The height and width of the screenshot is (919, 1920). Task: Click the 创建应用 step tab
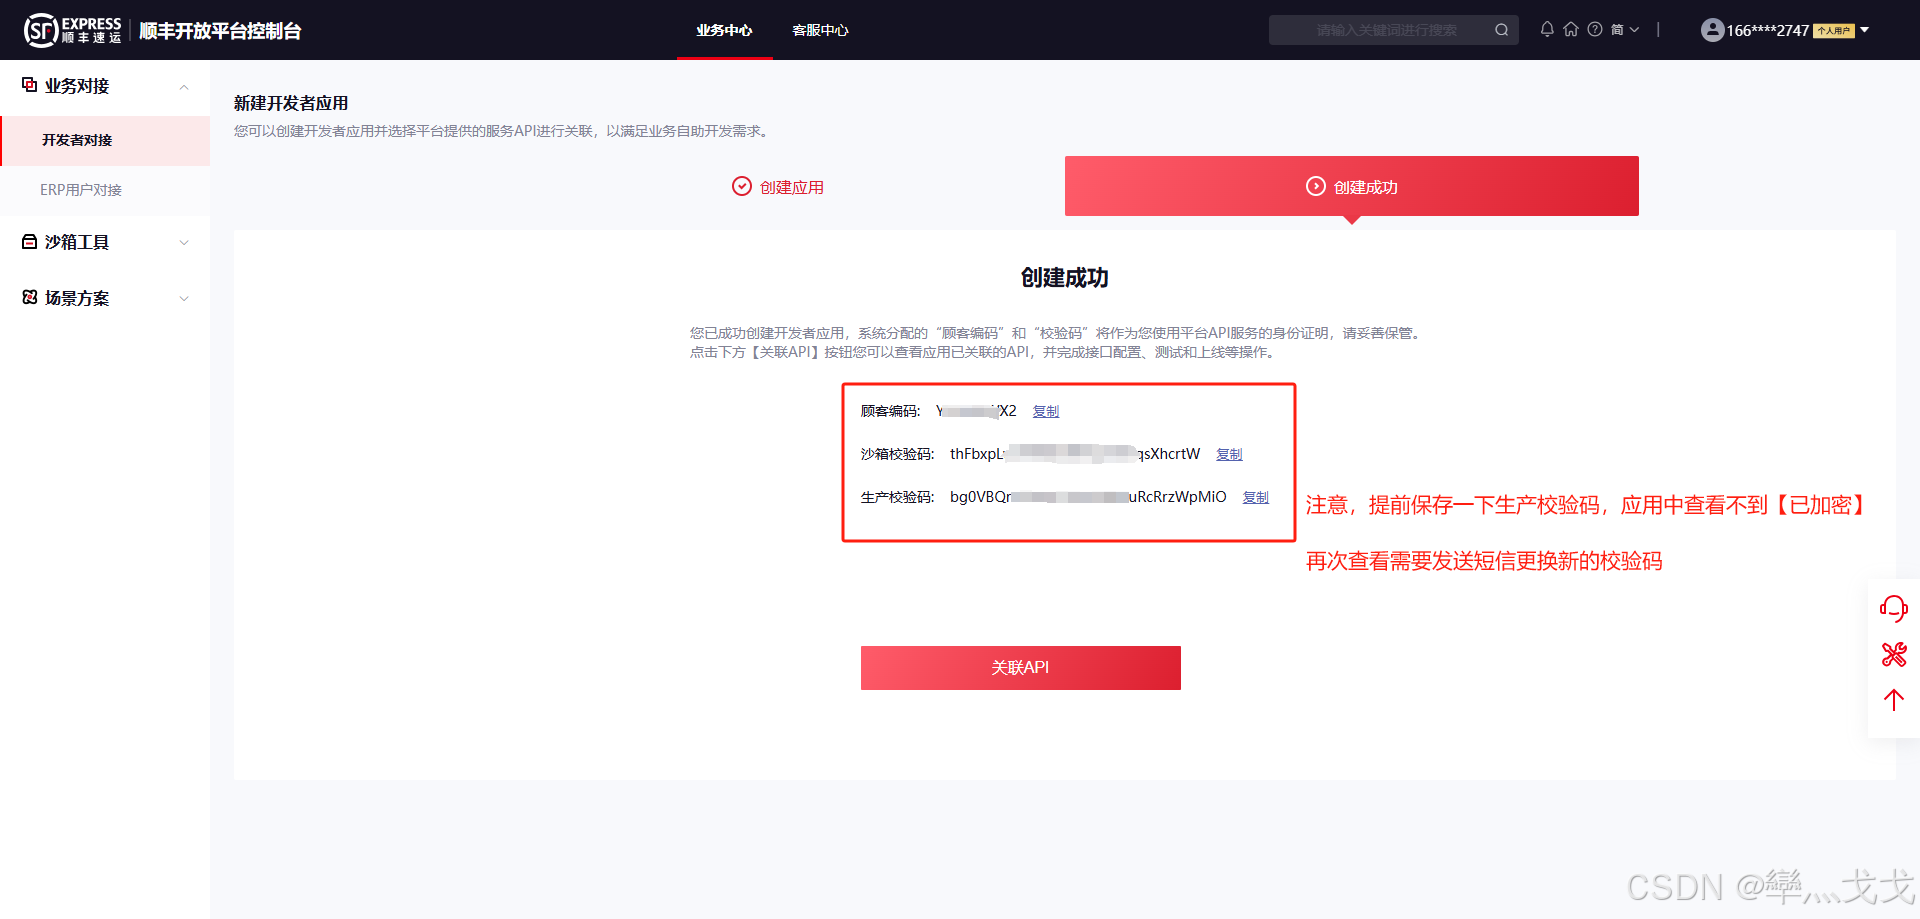coord(778,187)
